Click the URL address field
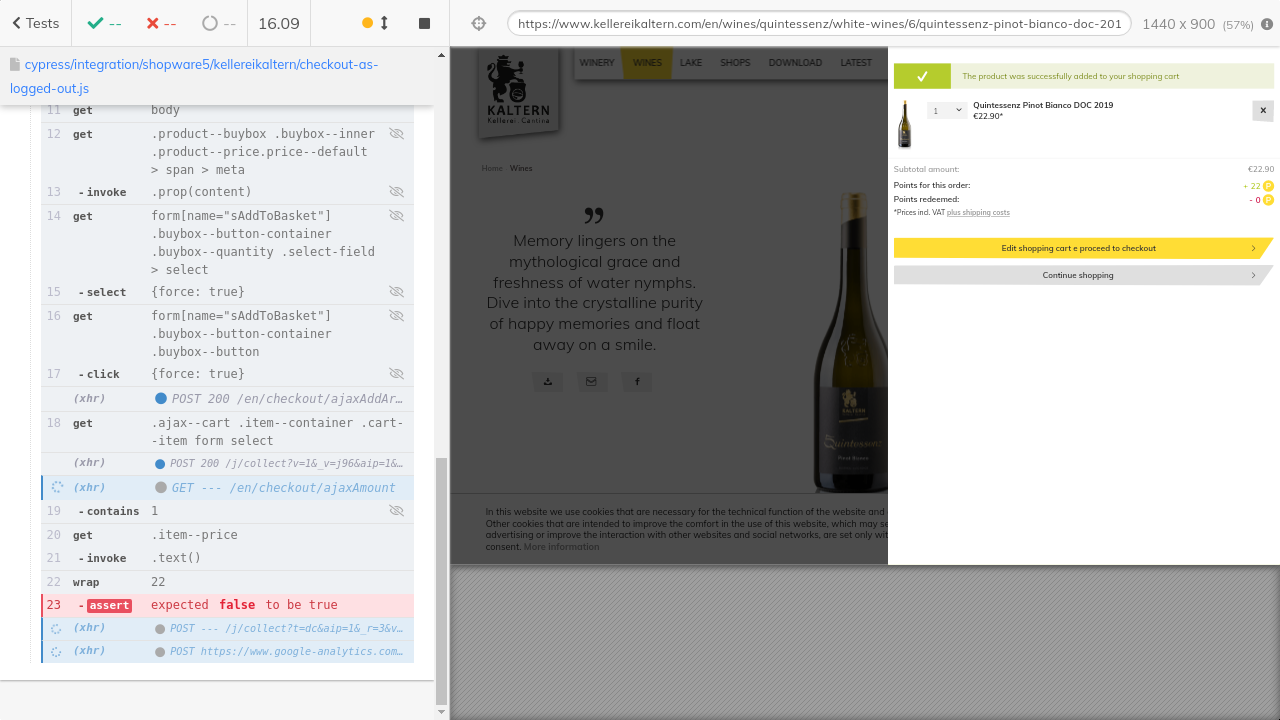This screenshot has height=720, width=1280. tap(818, 24)
